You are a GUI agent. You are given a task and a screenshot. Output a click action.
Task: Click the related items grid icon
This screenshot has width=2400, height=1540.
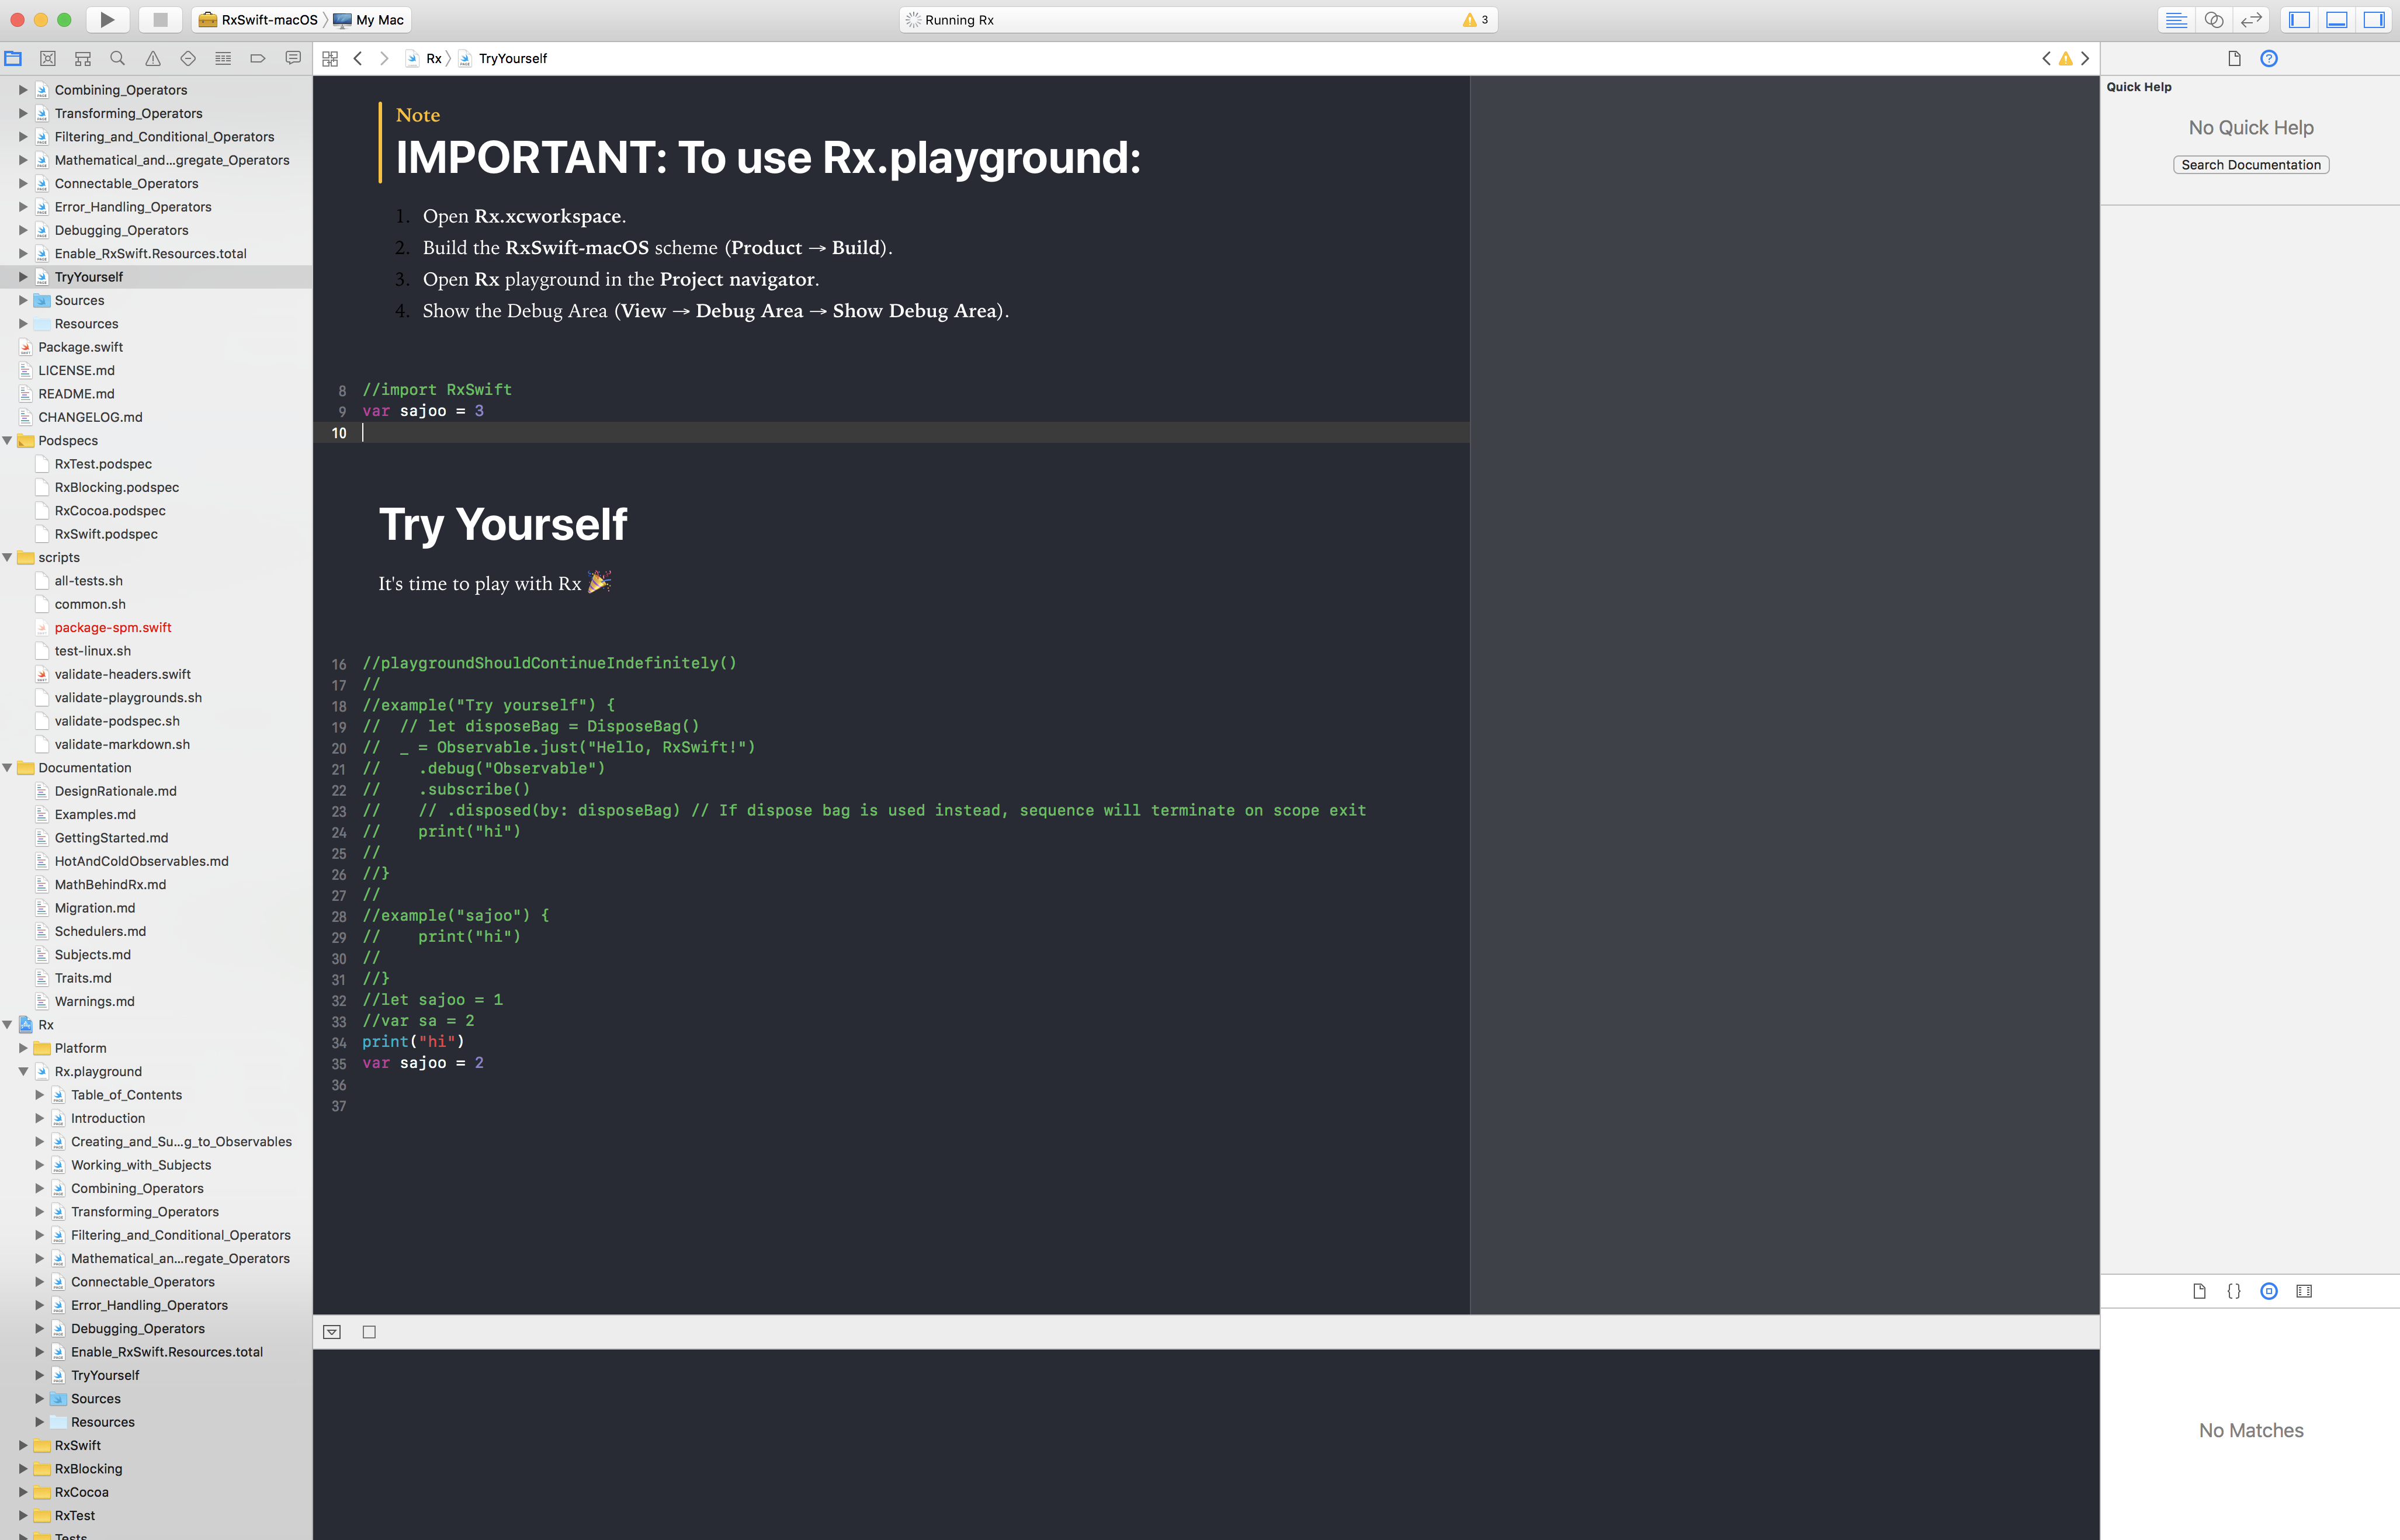[x=330, y=58]
